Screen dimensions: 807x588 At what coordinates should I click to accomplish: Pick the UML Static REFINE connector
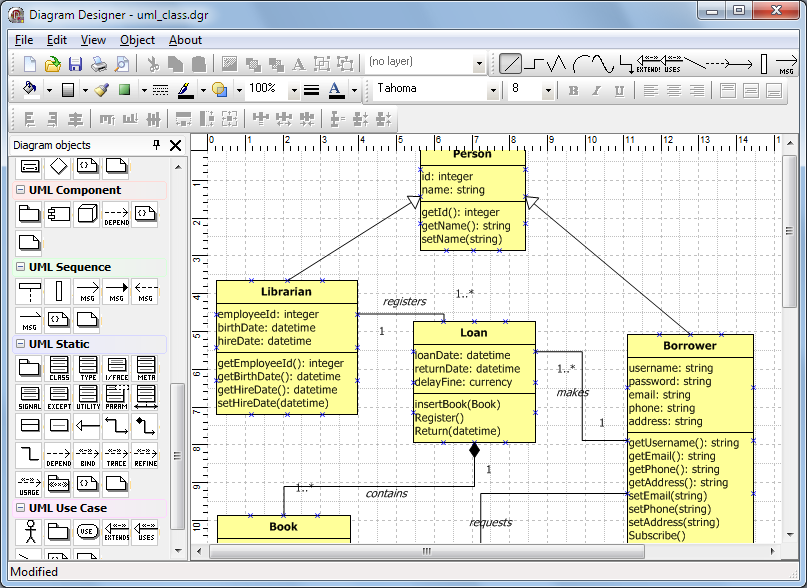(x=146, y=457)
